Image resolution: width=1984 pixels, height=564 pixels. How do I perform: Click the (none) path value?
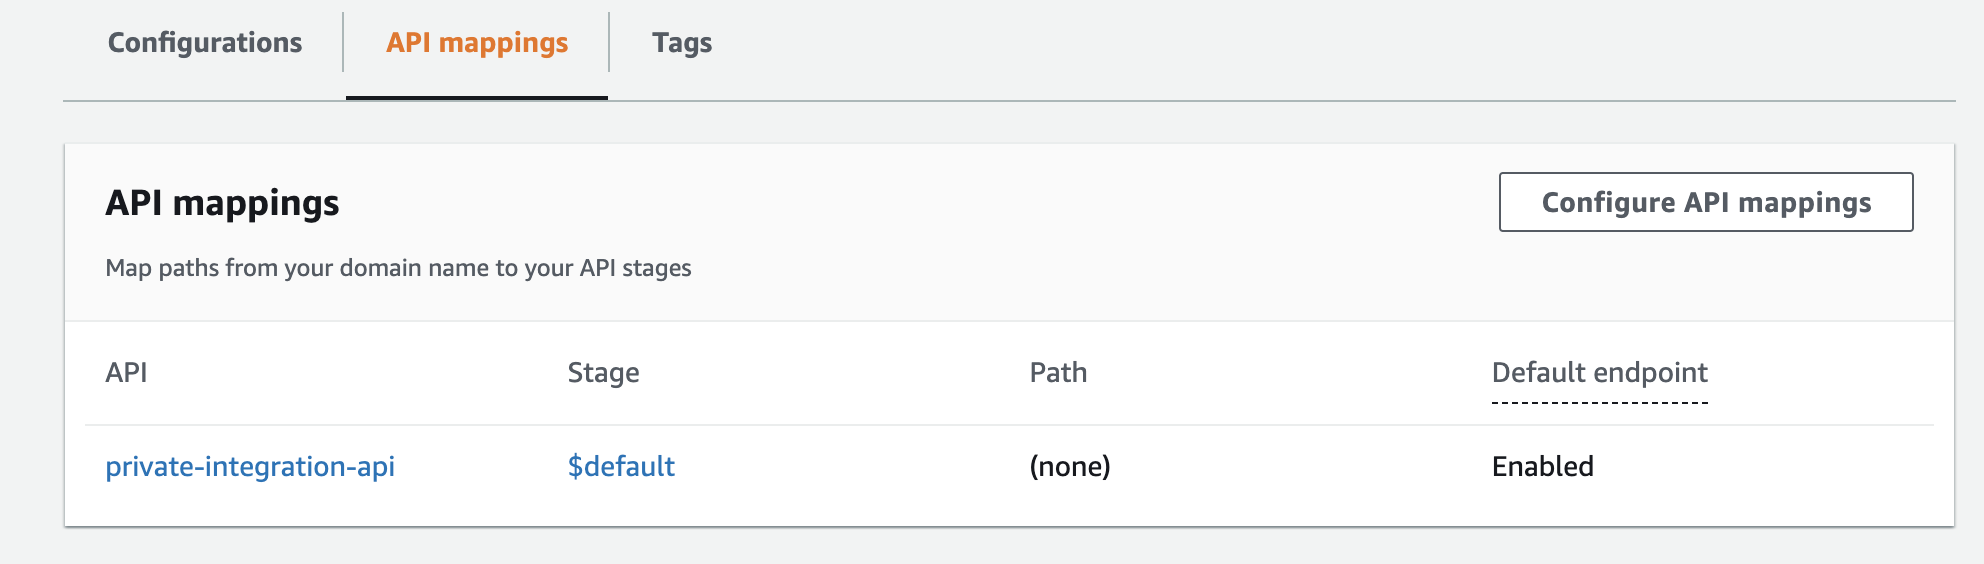point(1070,466)
